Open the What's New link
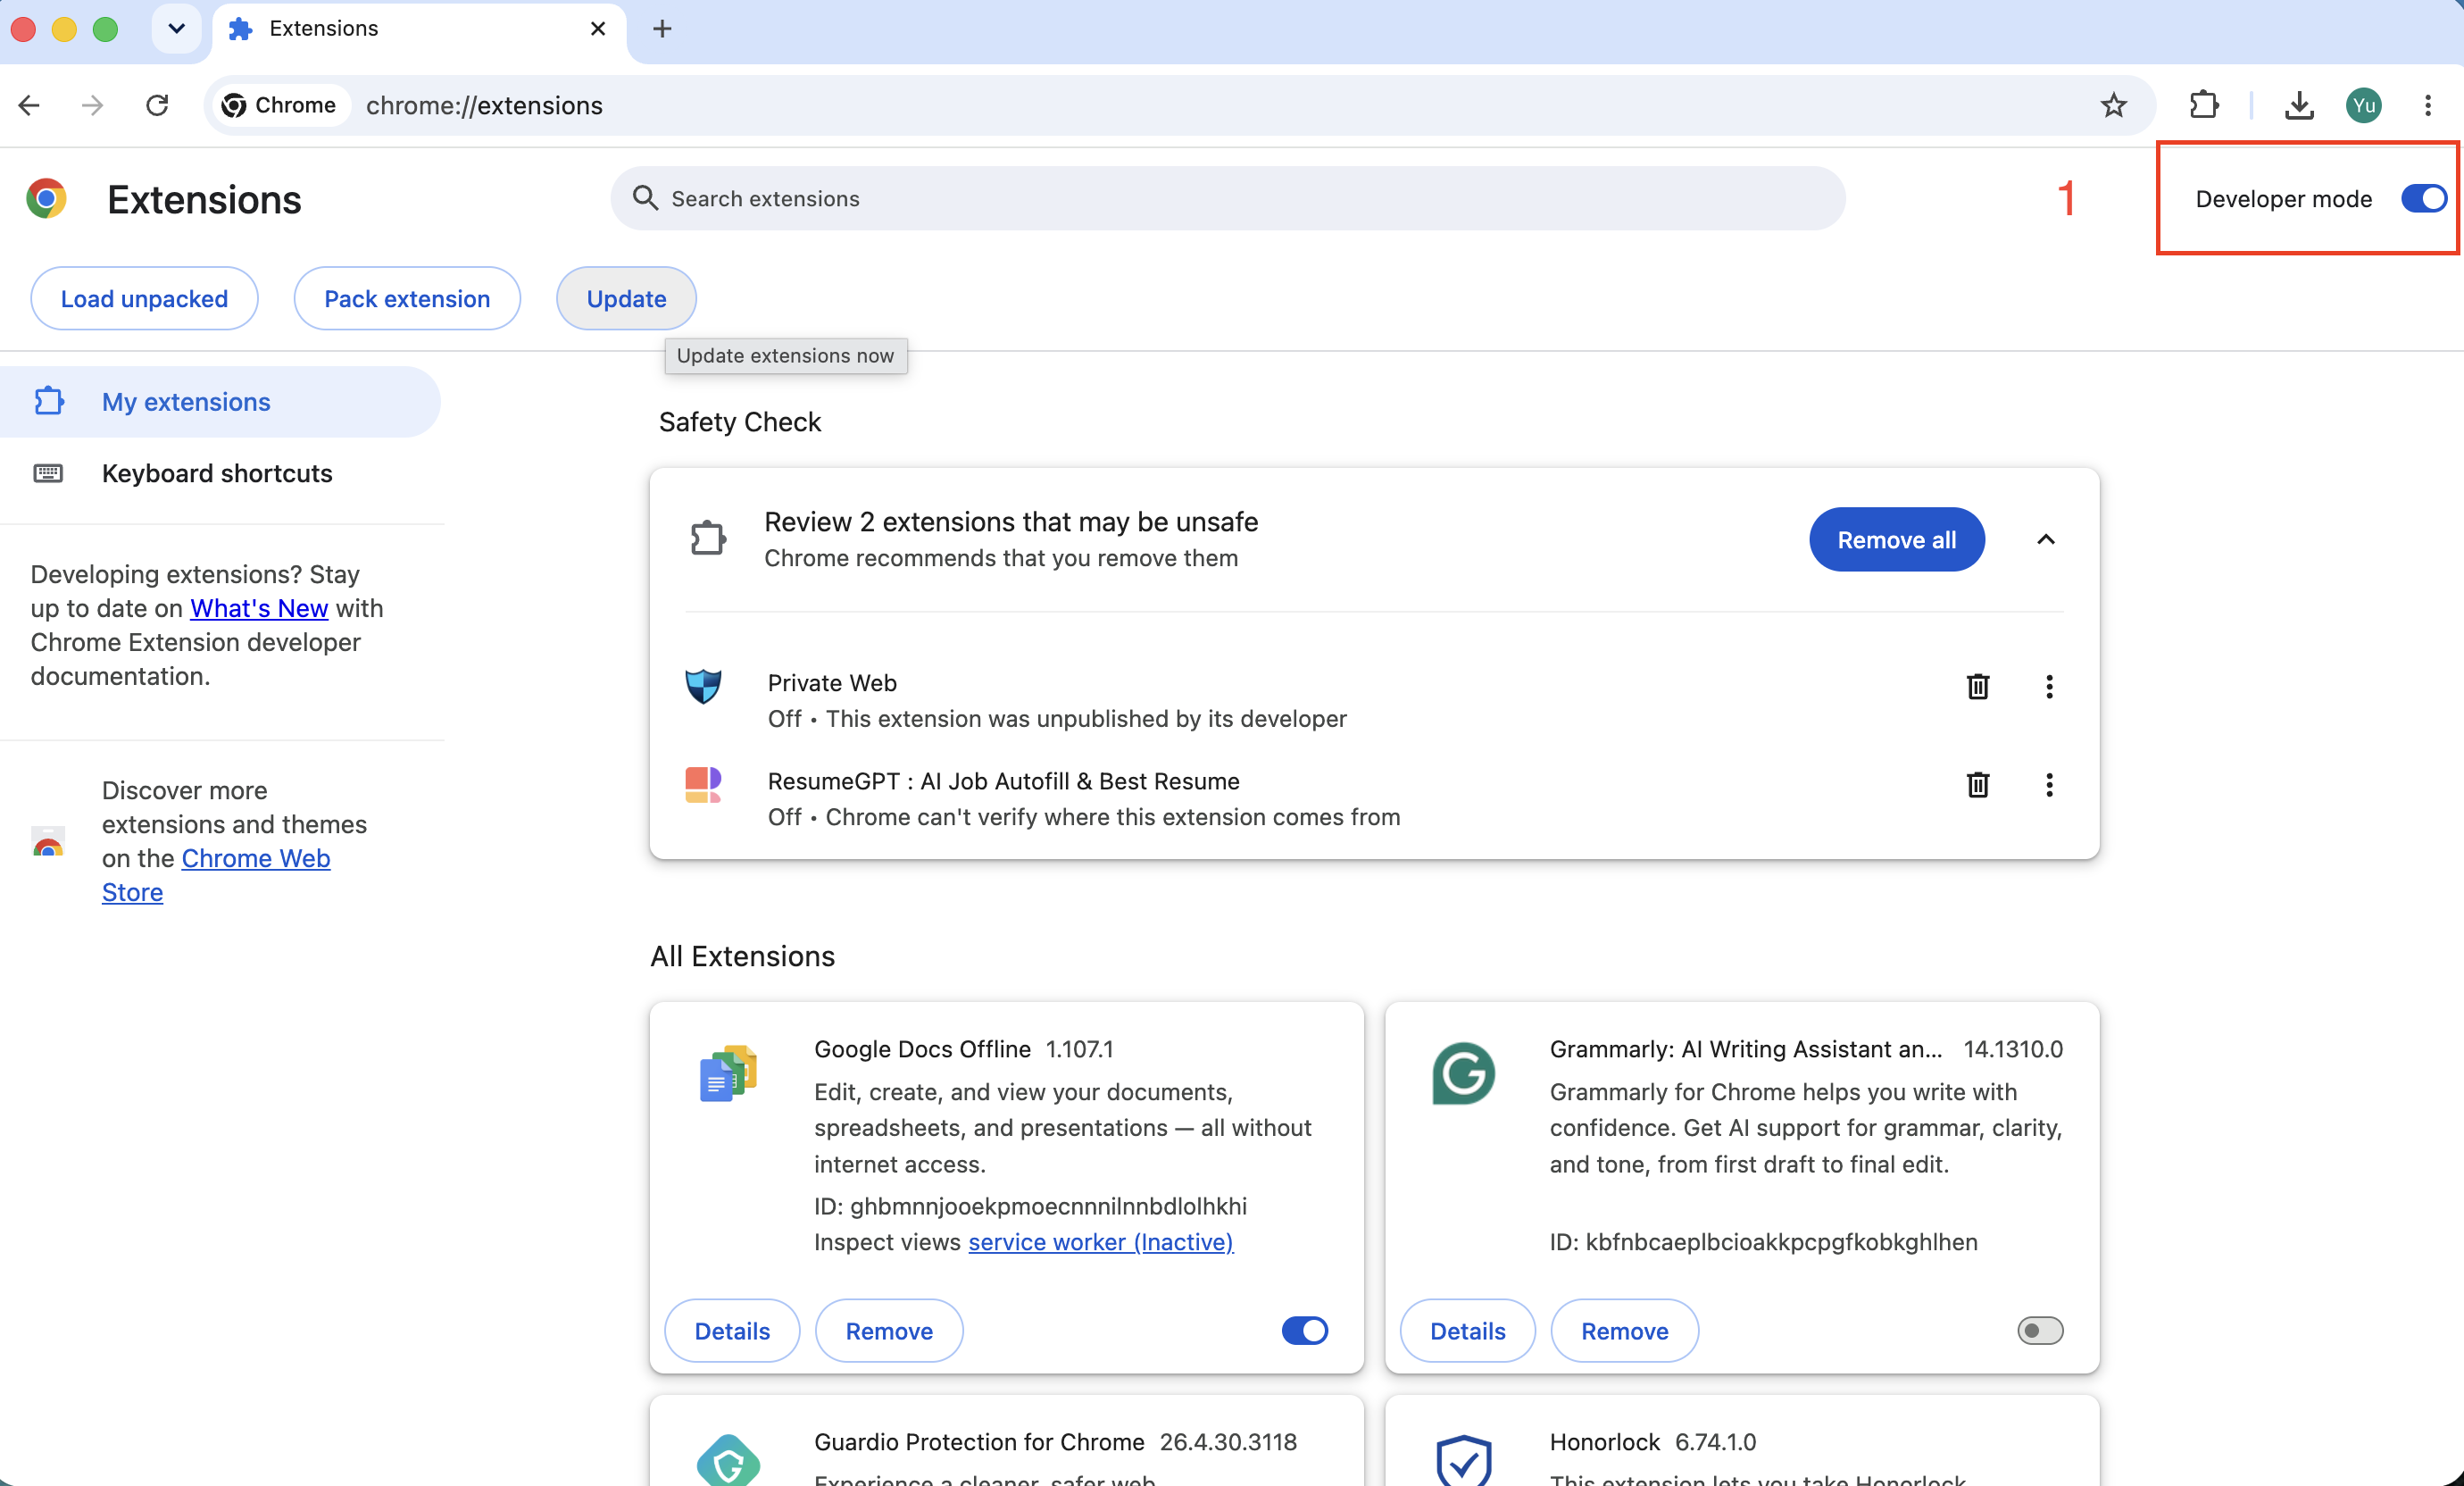Viewport: 2464px width, 1486px height. point(259,608)
